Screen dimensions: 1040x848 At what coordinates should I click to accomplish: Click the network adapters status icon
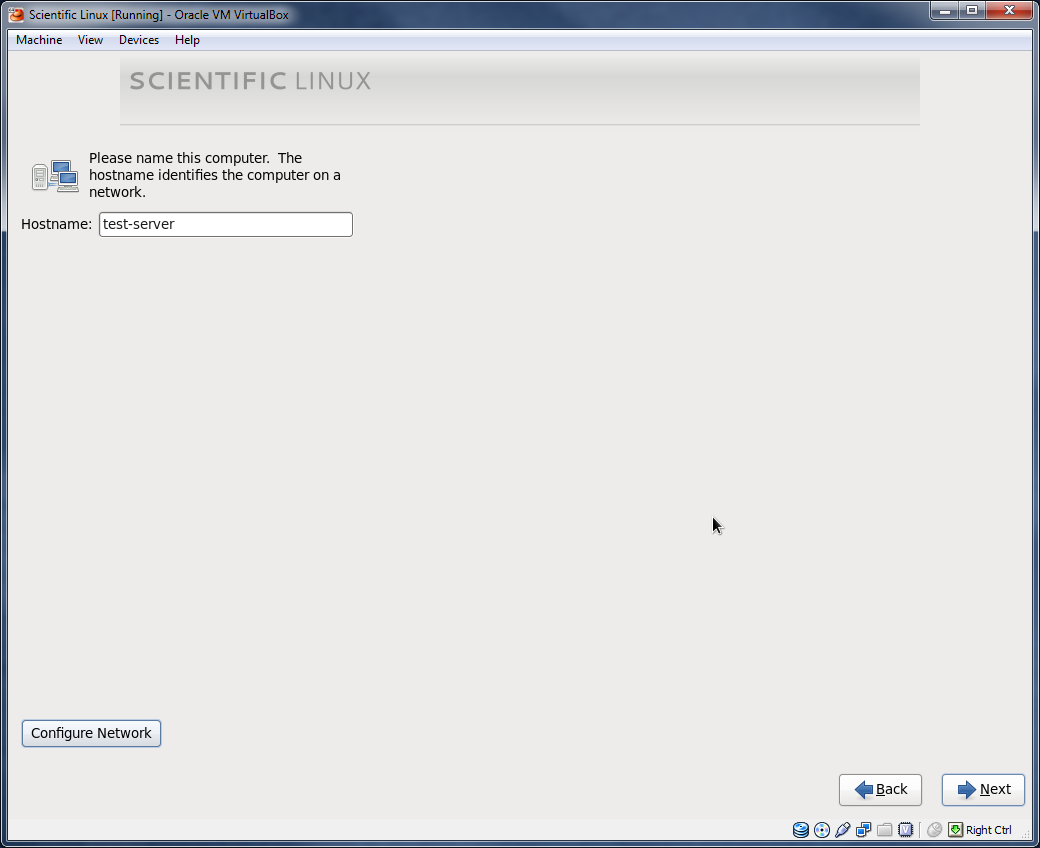tap(864, 829)
